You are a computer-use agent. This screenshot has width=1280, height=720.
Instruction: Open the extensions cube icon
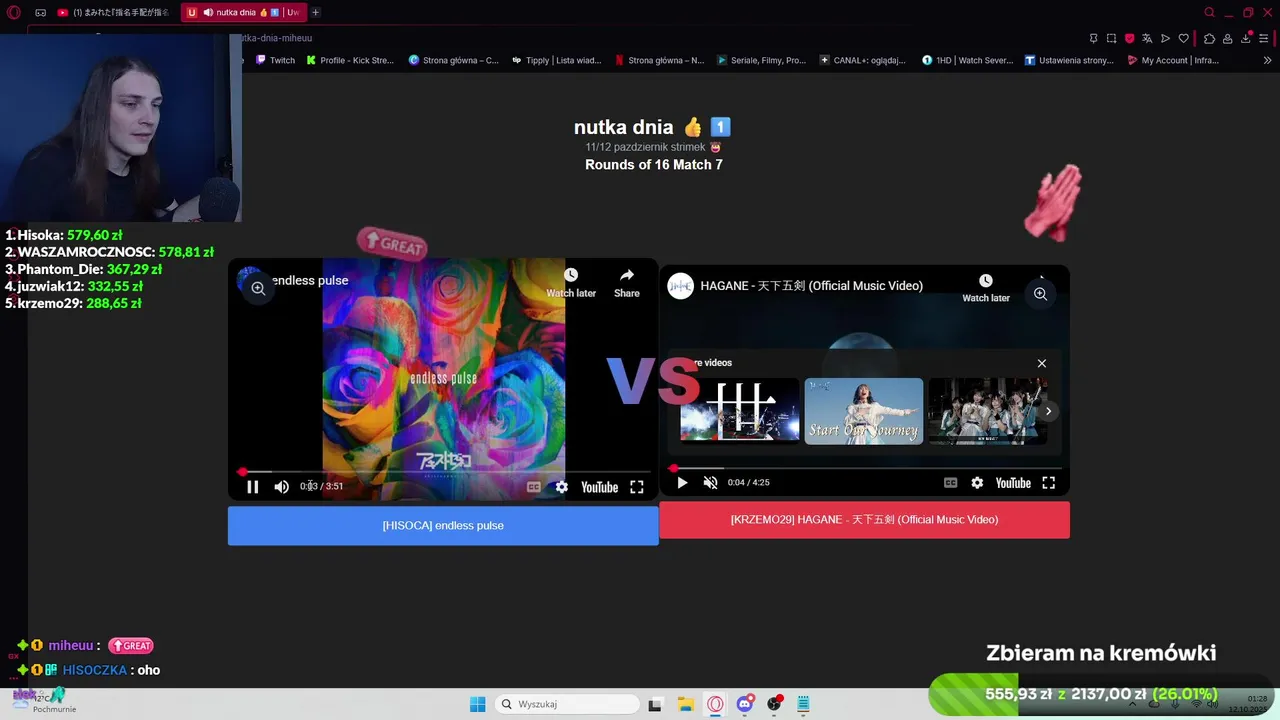click(x=1209, y=38)
